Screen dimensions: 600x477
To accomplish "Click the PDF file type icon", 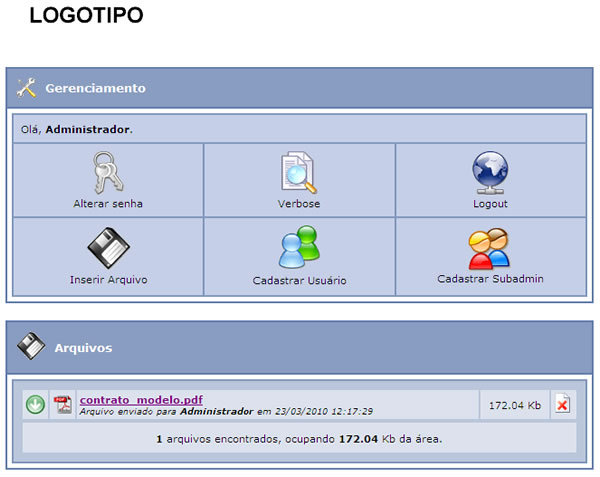I will (x=63, y=405).
